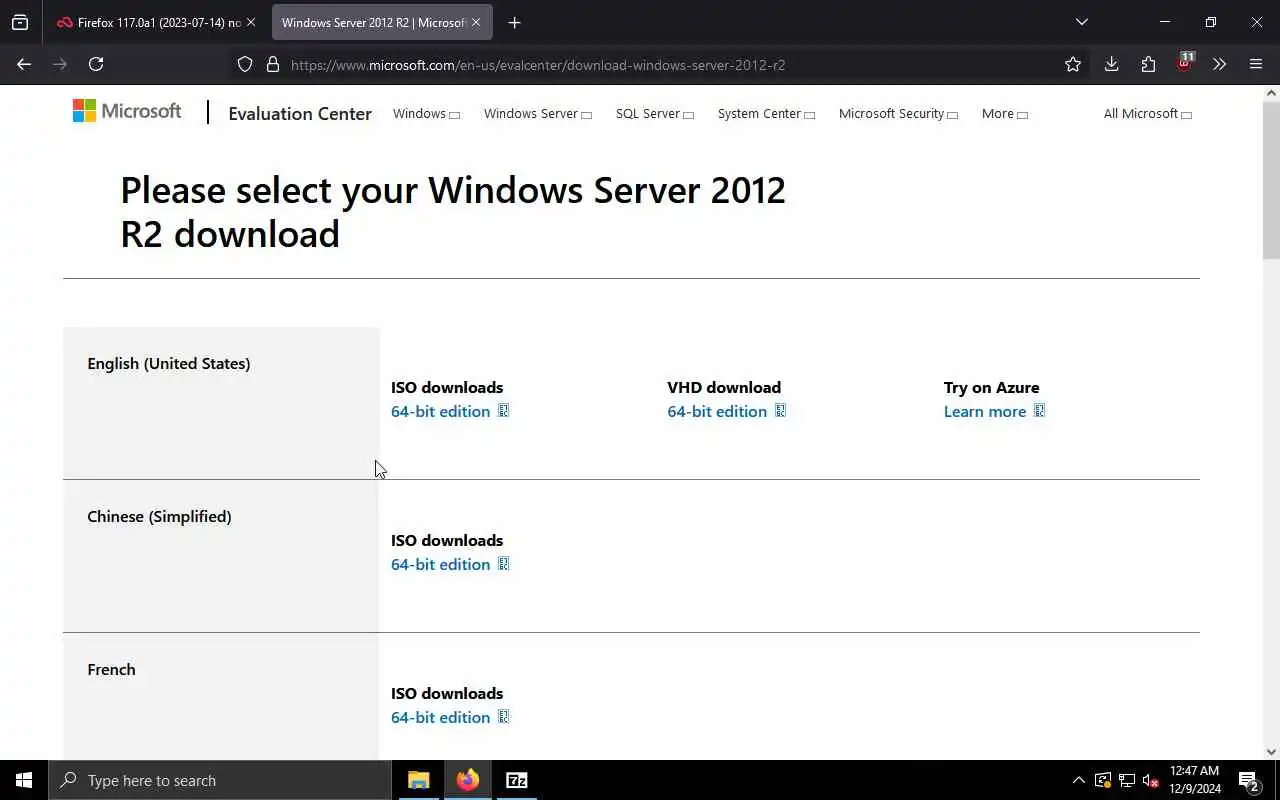Click the page vertical scrollbar thumb
The height and width of the screenshot is (800, 1280).
(x=1271, y=180)
